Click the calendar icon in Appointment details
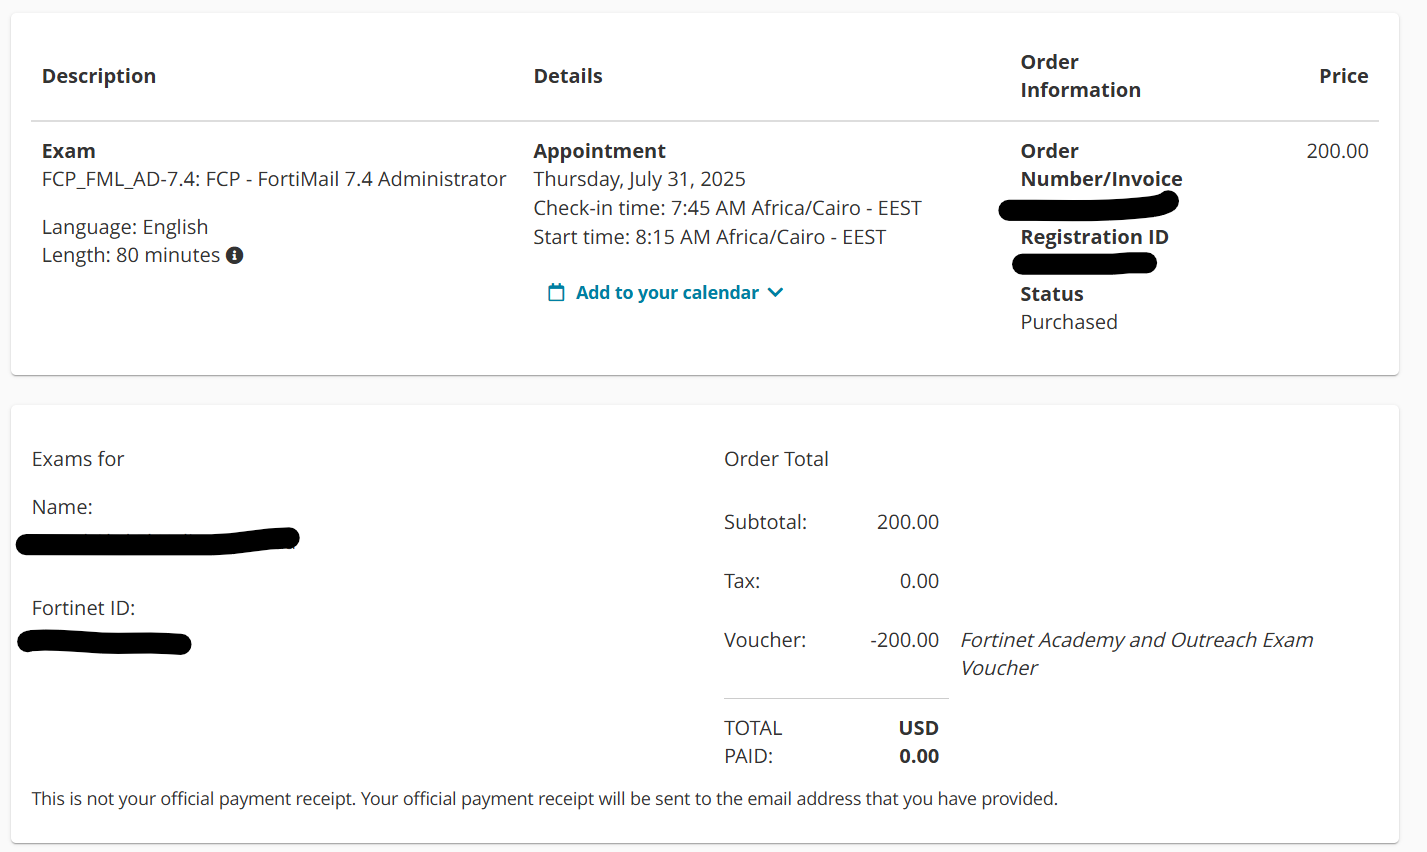 [x=556, y=293]
